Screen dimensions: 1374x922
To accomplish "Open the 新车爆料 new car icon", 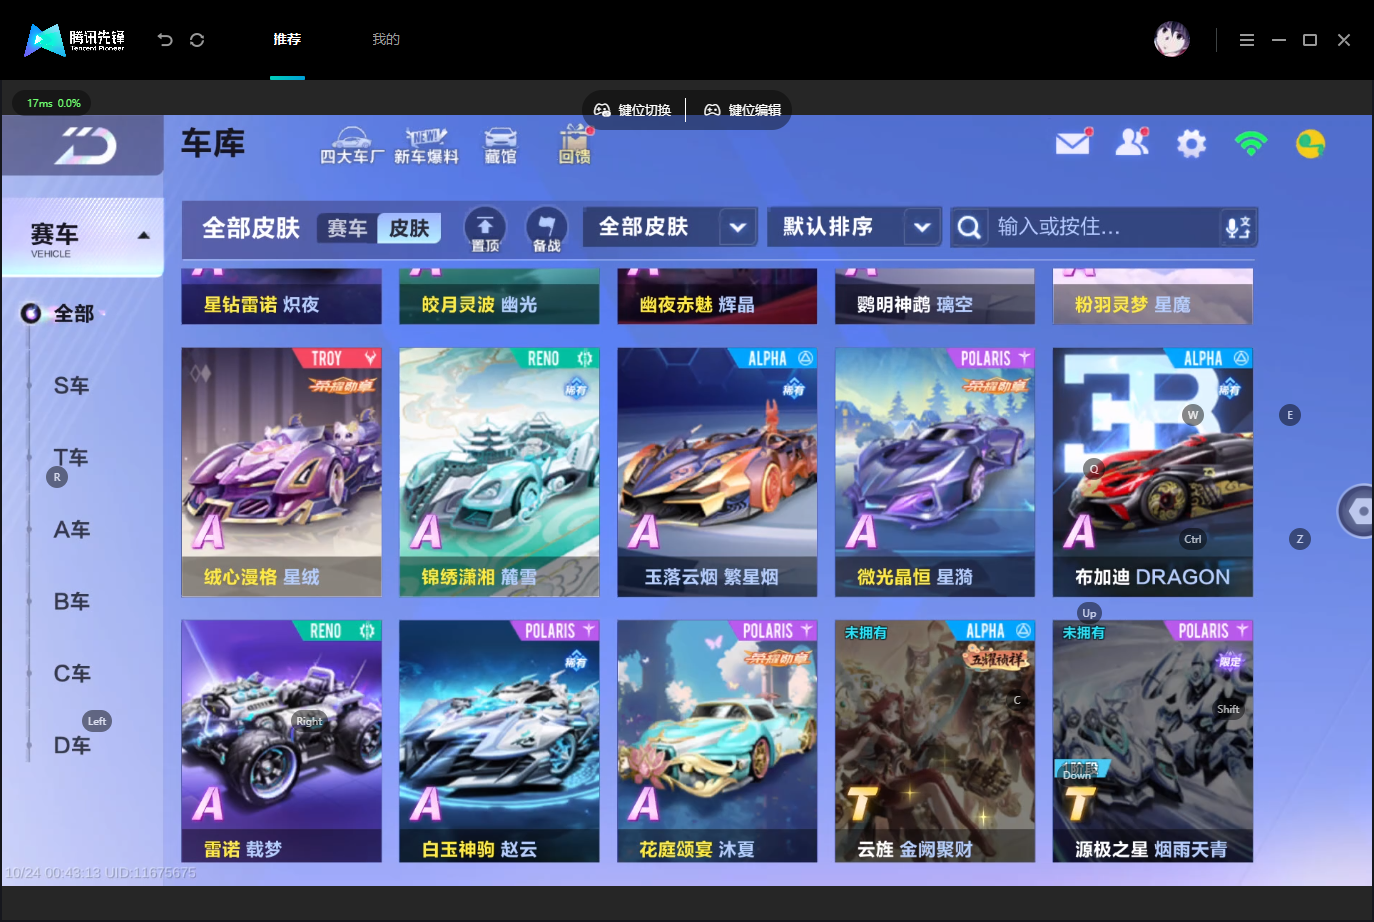I will [426, 146].
